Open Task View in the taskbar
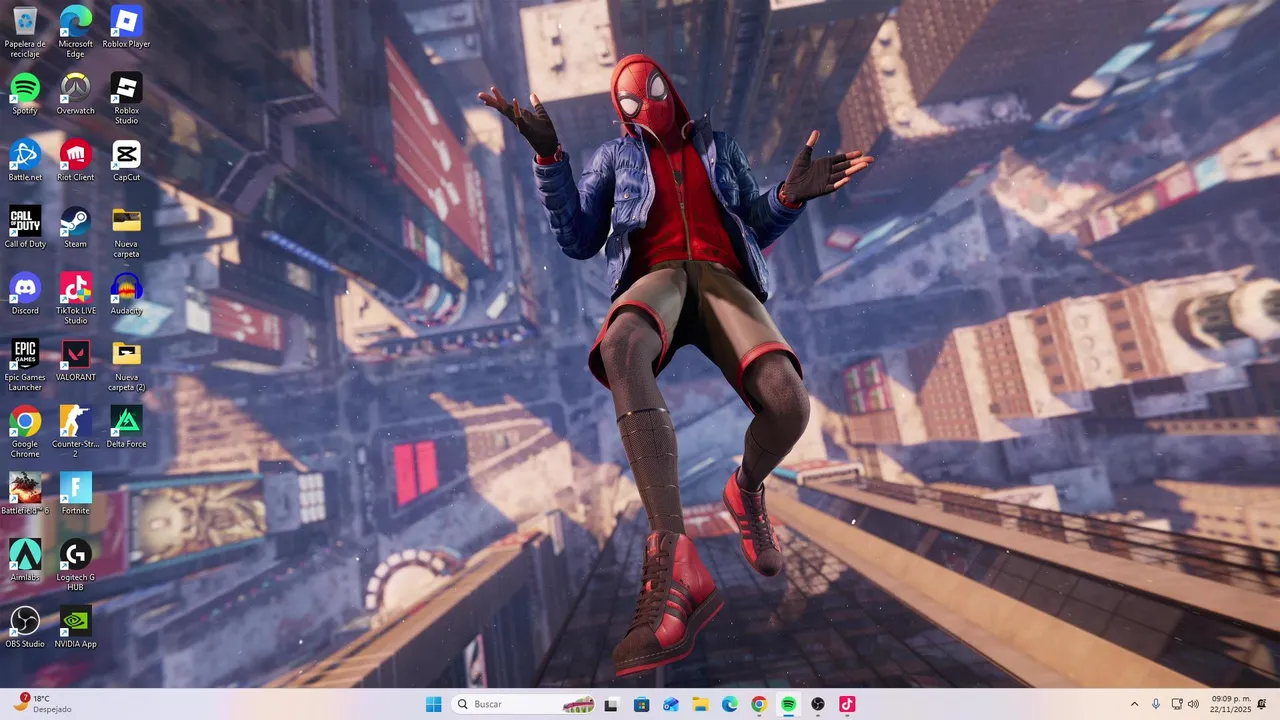 tap(611, 704)
